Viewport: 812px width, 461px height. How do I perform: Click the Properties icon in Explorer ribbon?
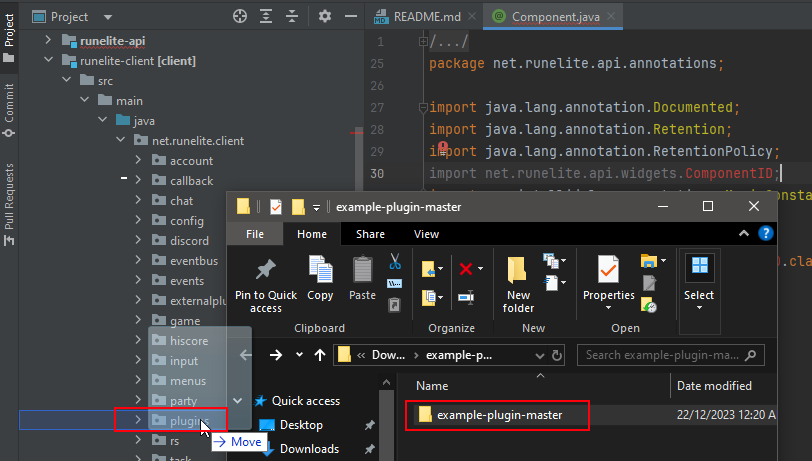pyautogui.click(x=608, y=269)
